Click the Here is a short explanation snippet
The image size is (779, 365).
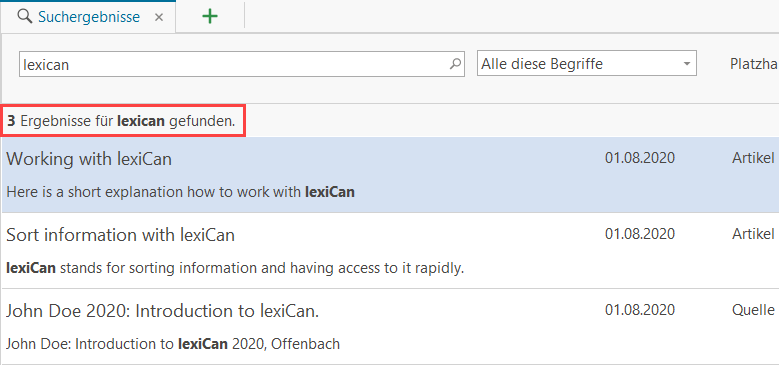coord(180,192)
